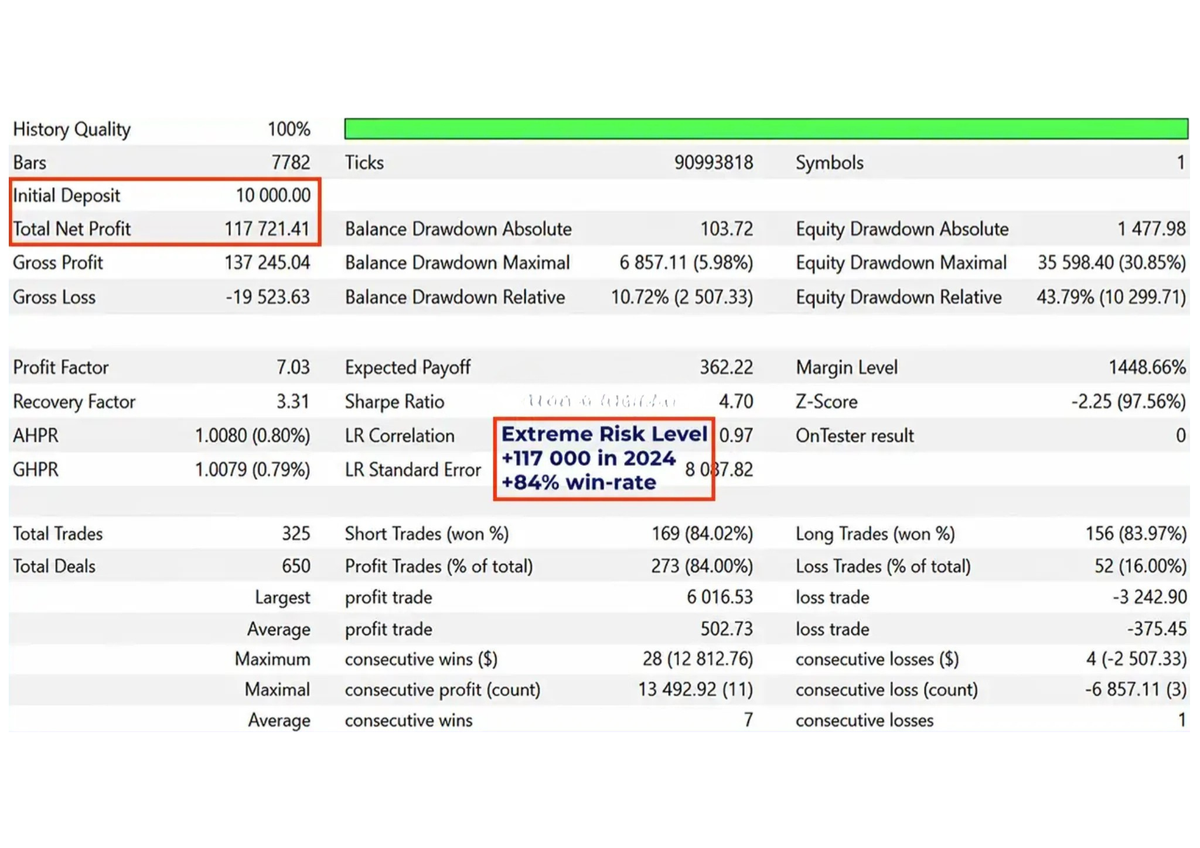Click the Extreme Risk Level annotation box
The image size is (1200, 848).
[x=604, y=458]
